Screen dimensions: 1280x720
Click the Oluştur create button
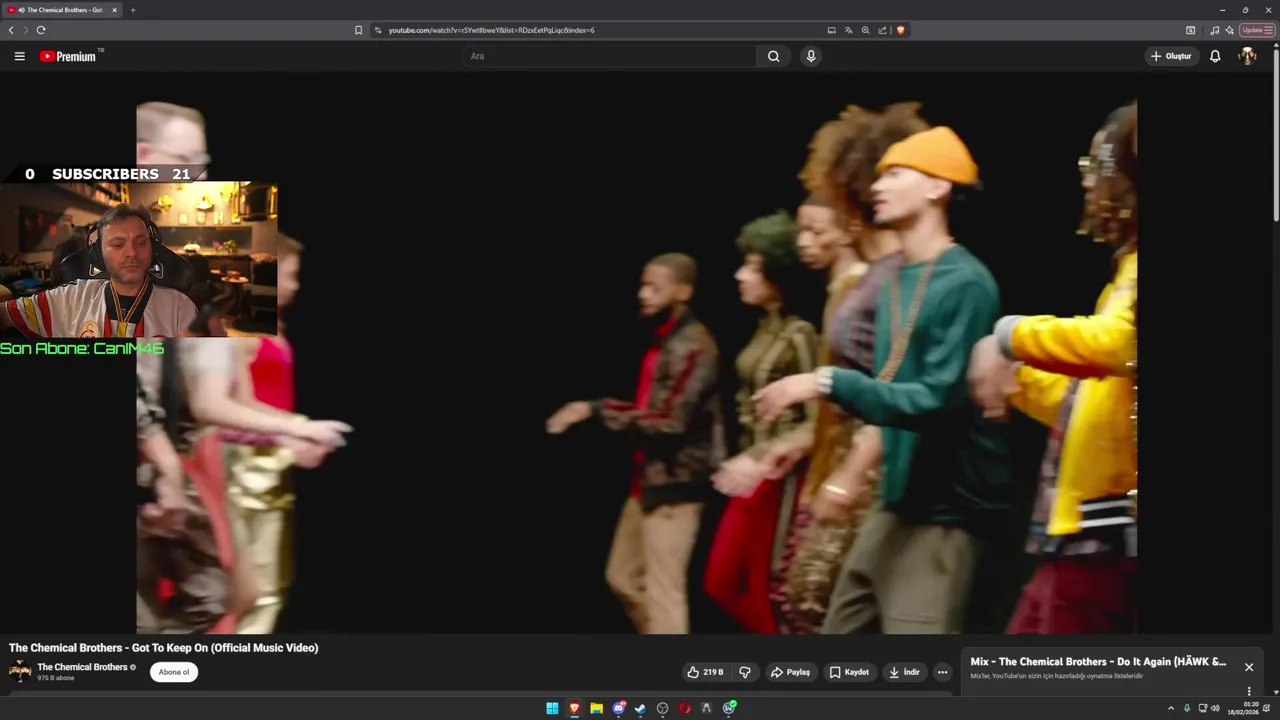(1171, 56)
